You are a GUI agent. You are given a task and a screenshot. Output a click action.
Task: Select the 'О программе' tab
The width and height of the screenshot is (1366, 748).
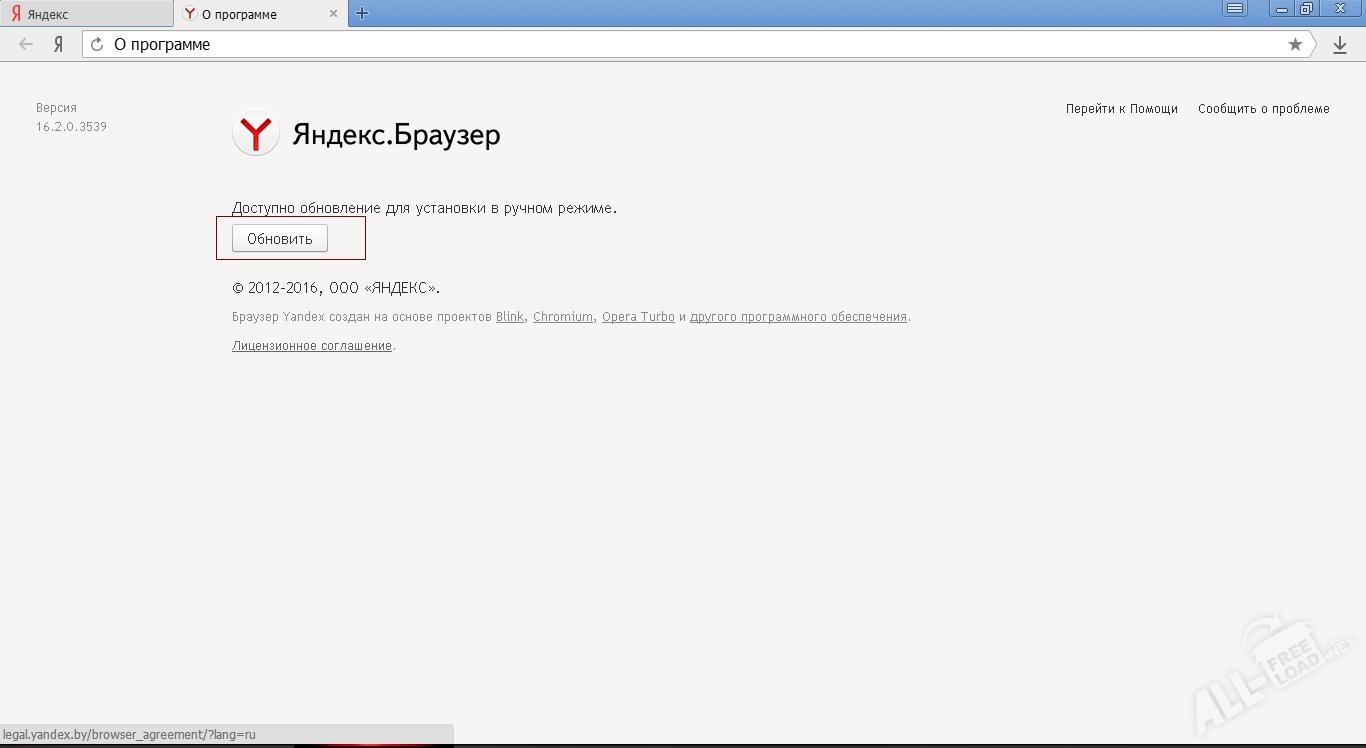250,14
